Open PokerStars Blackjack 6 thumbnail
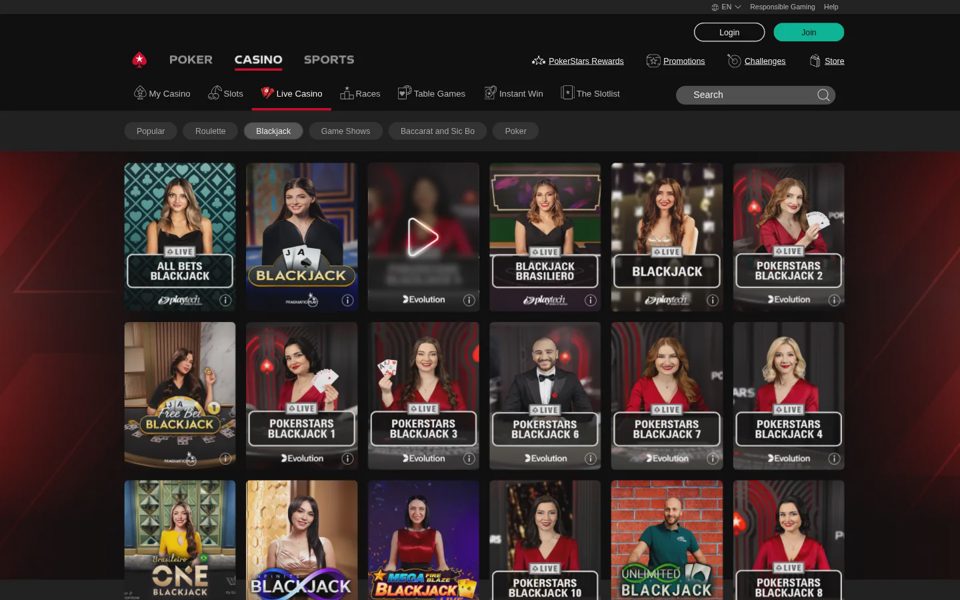The image size is (960, 600). tap(545, 396)
